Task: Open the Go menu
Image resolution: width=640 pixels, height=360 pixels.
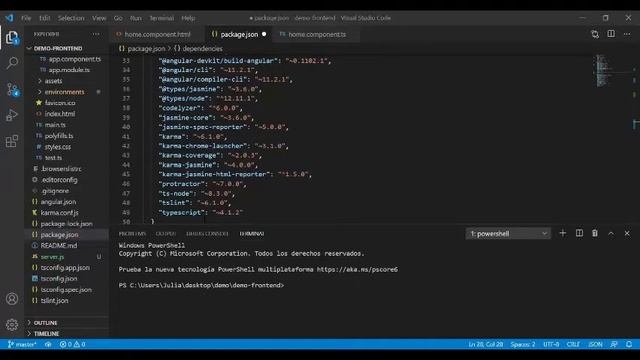Action: [x=118, y=18]
